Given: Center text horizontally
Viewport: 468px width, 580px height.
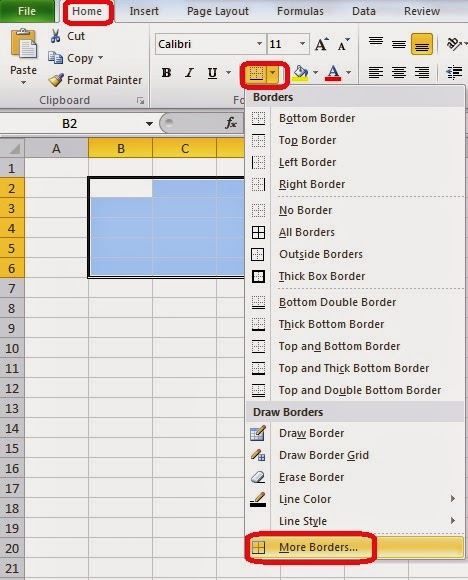Looking at the screenshot, I should pyautogui.click(x=399, y=72).
